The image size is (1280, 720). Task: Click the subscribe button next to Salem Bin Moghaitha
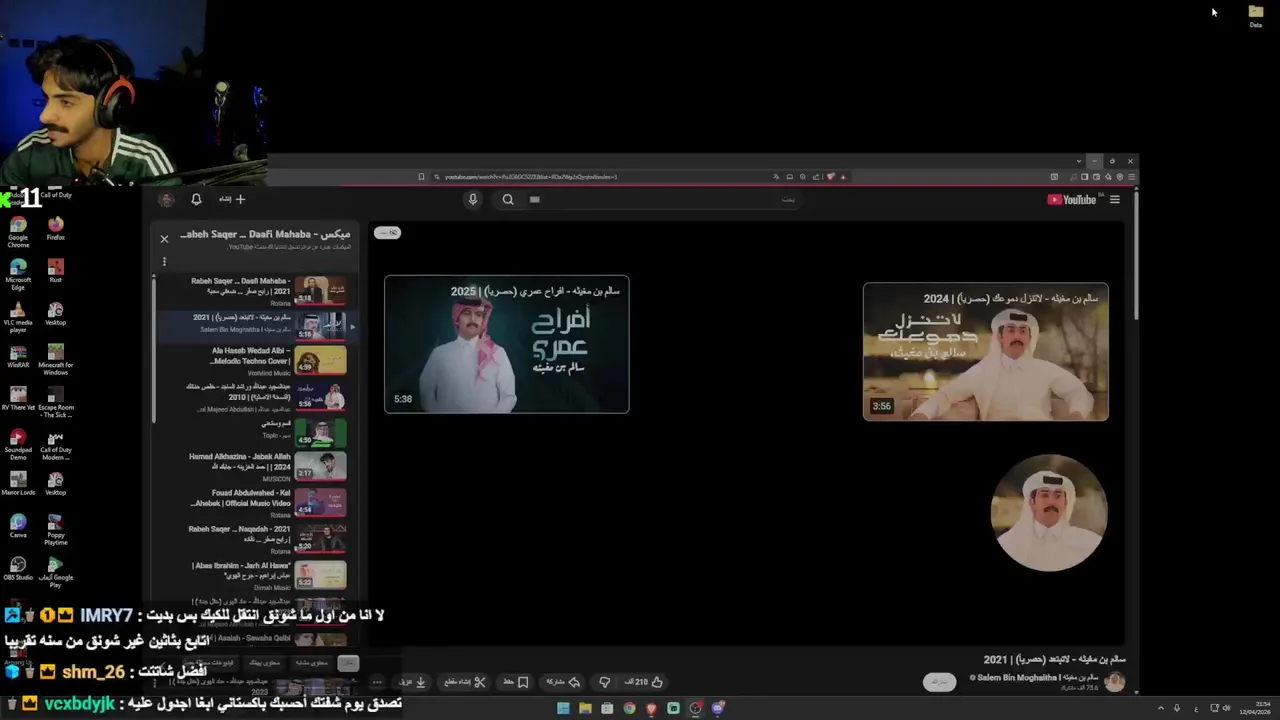tap(939, 682)
